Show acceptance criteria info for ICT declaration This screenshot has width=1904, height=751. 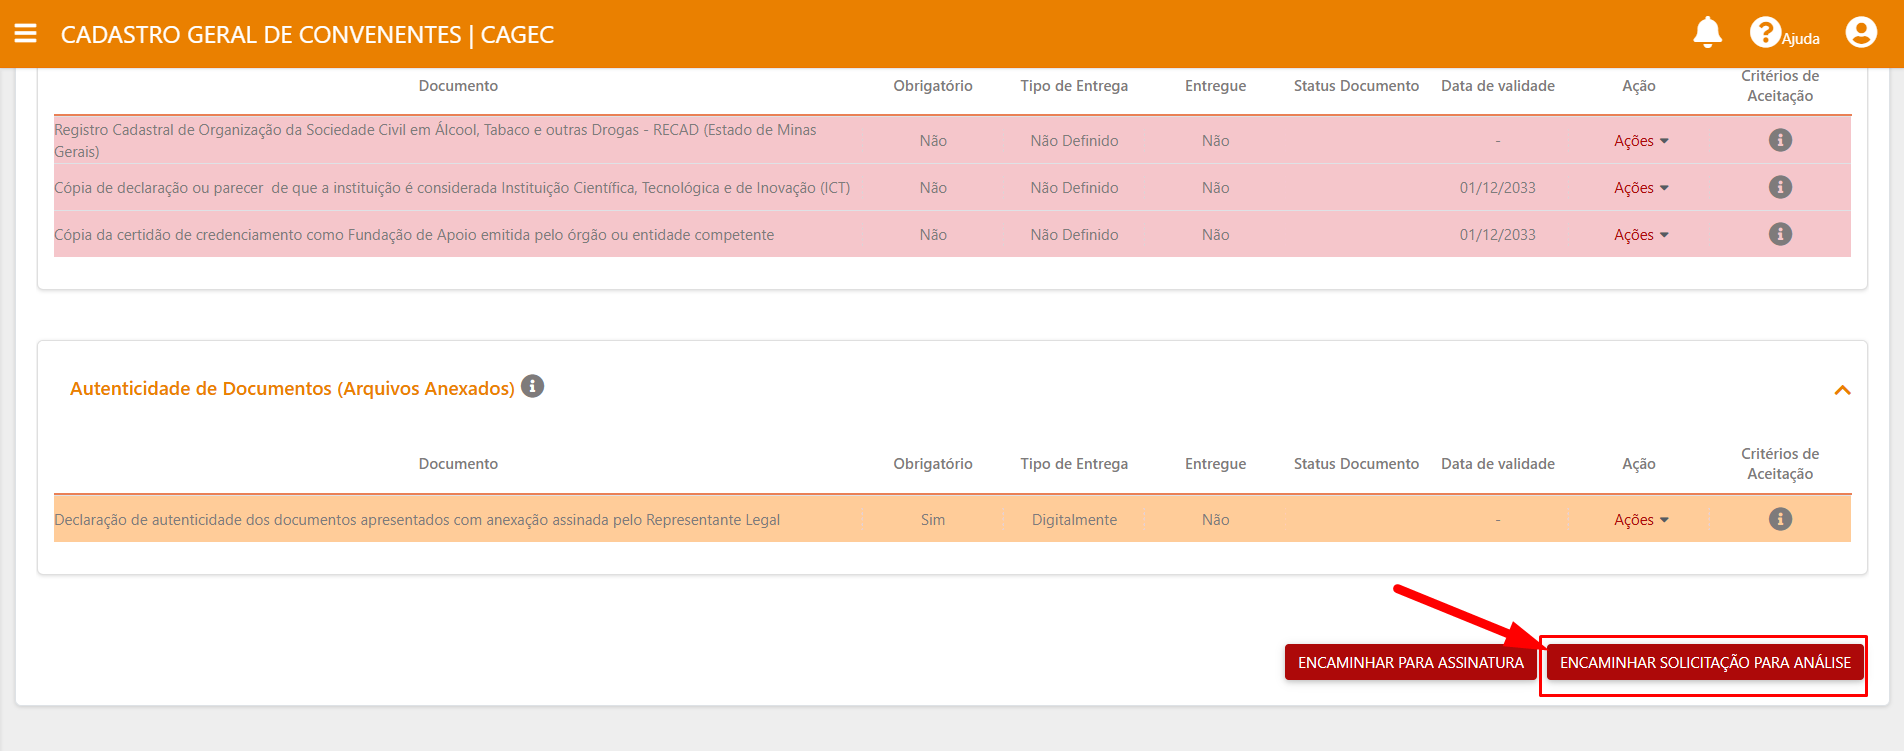tap(1779, 187)
